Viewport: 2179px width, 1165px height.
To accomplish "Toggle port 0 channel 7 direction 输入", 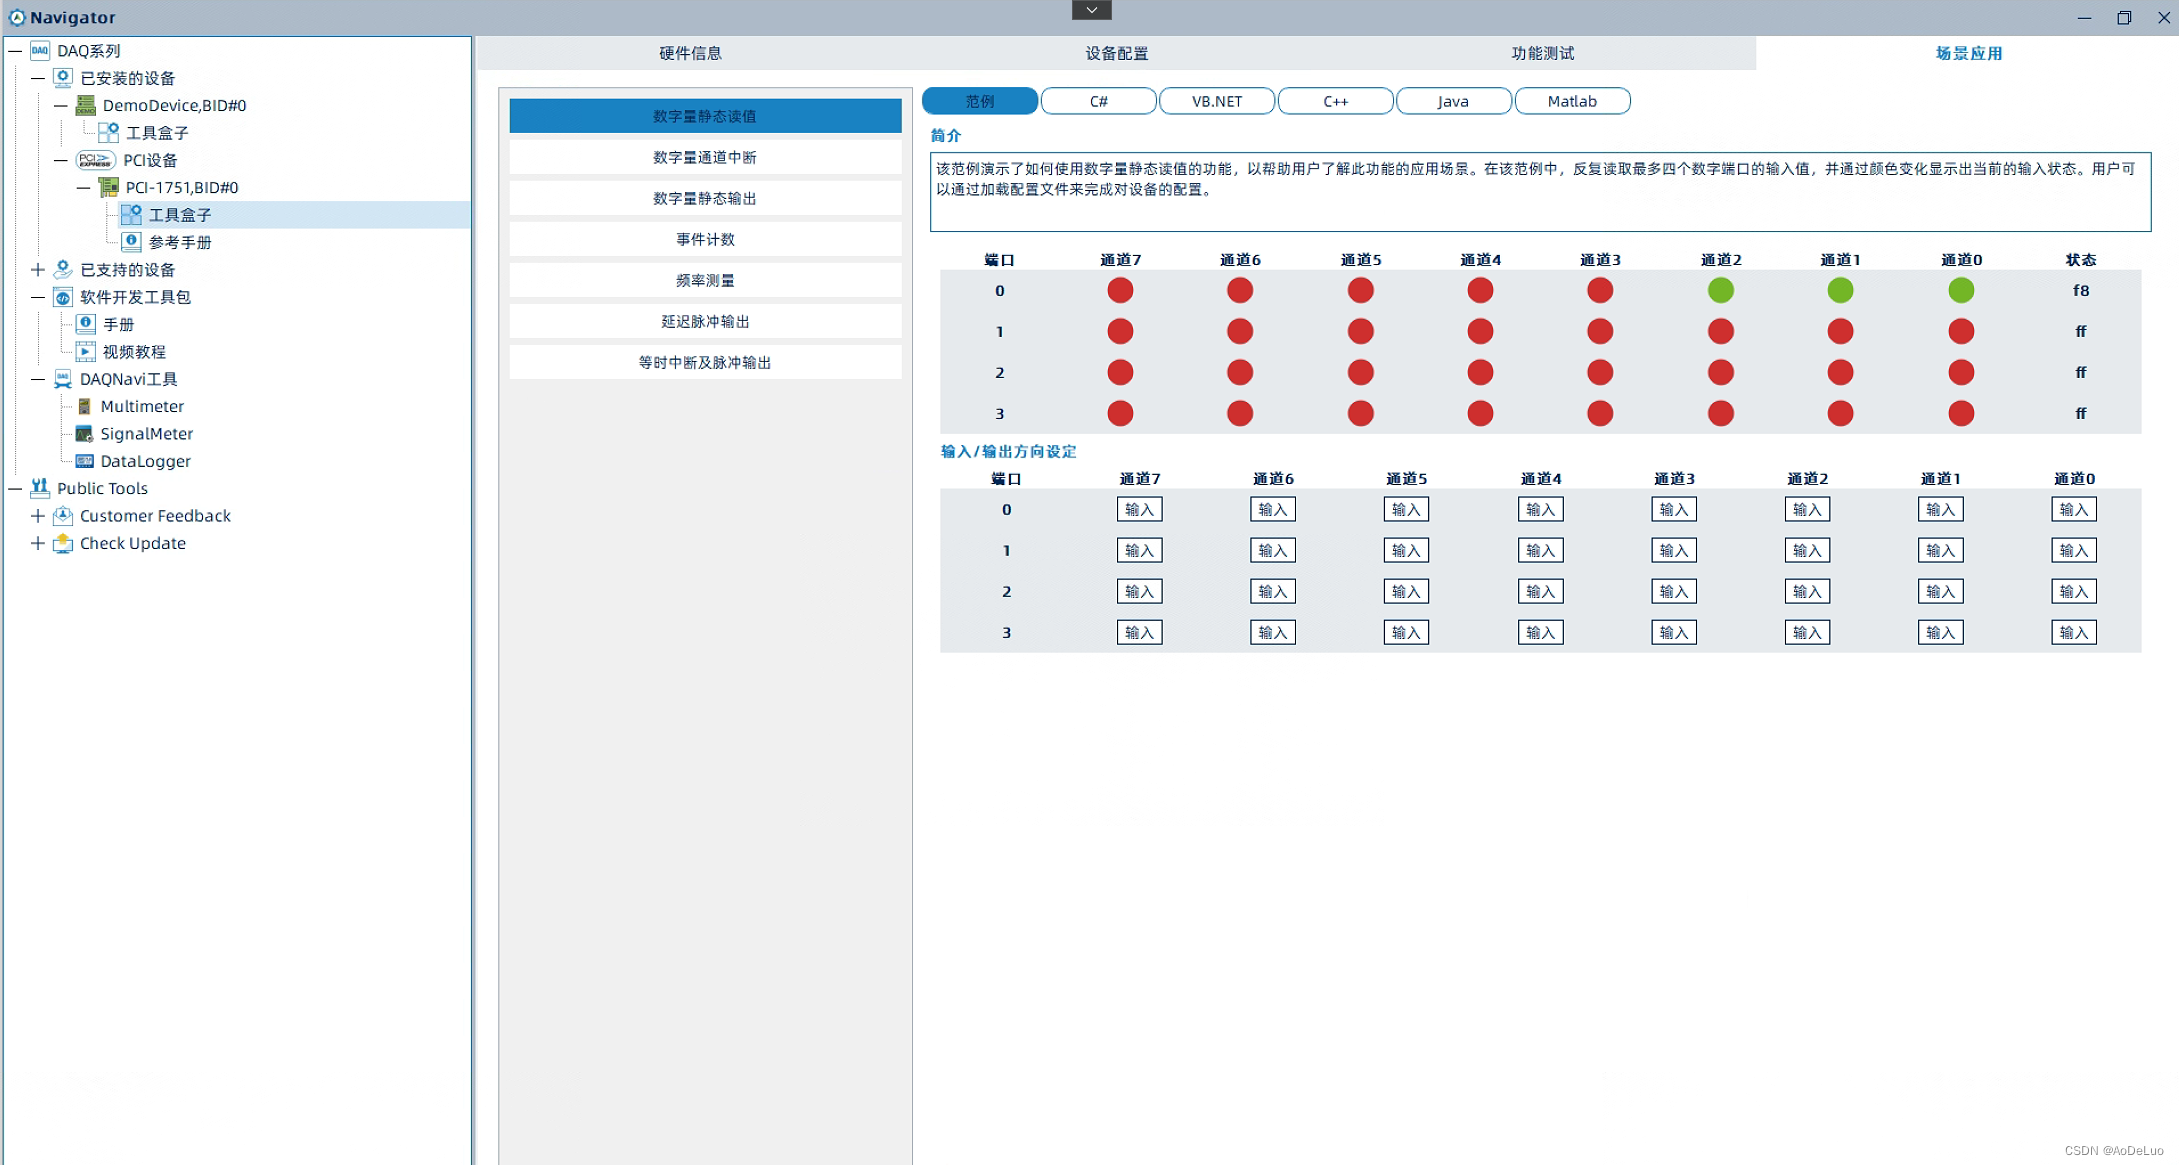I will point(1139,510).
